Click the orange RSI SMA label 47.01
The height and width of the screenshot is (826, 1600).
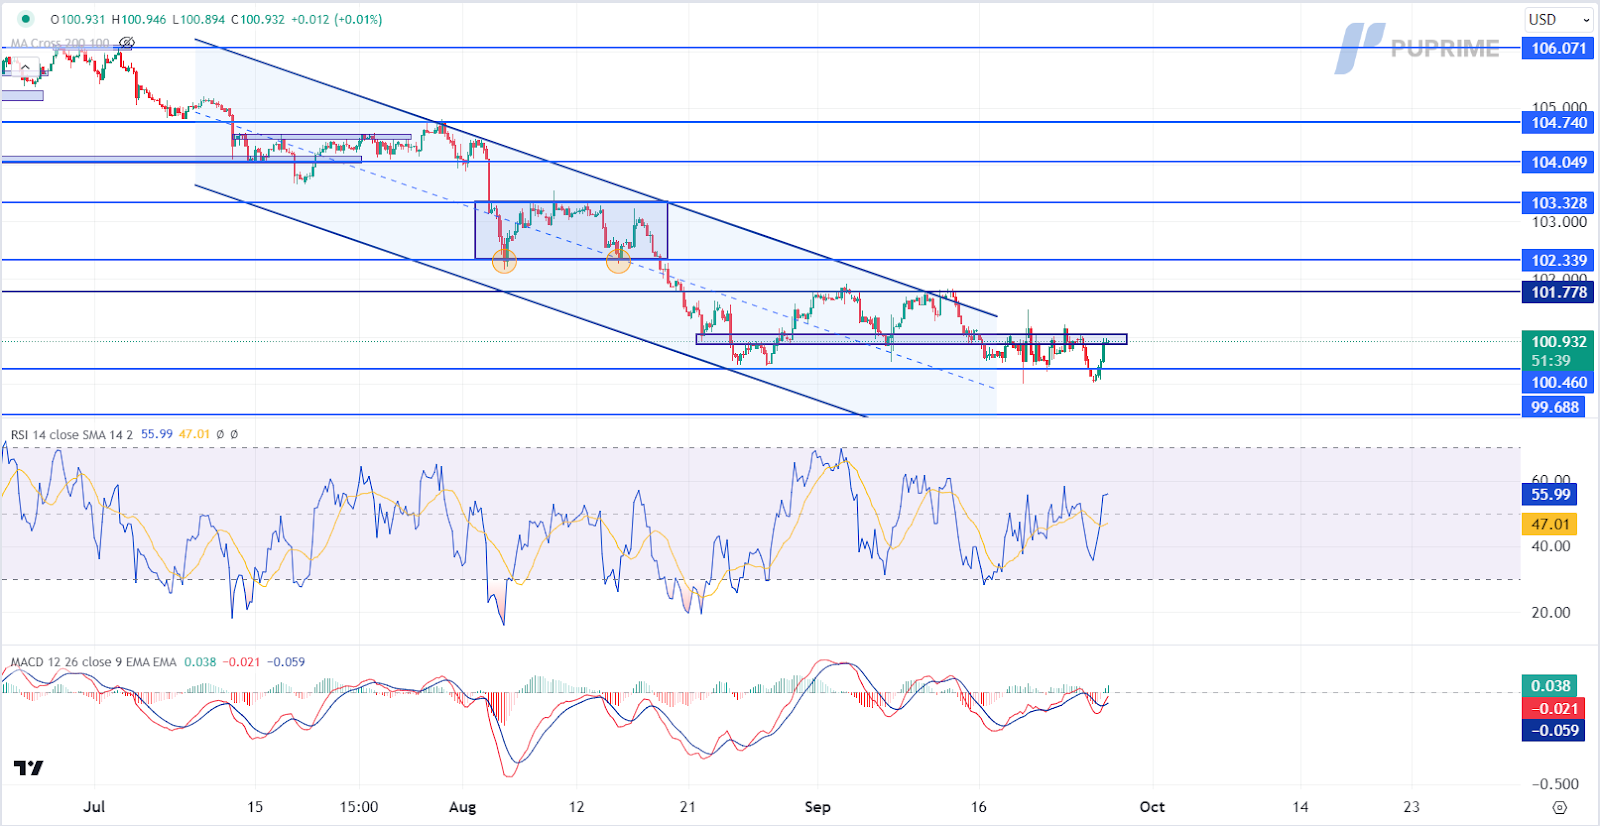pyautogui.click(x=1550, y=524)
